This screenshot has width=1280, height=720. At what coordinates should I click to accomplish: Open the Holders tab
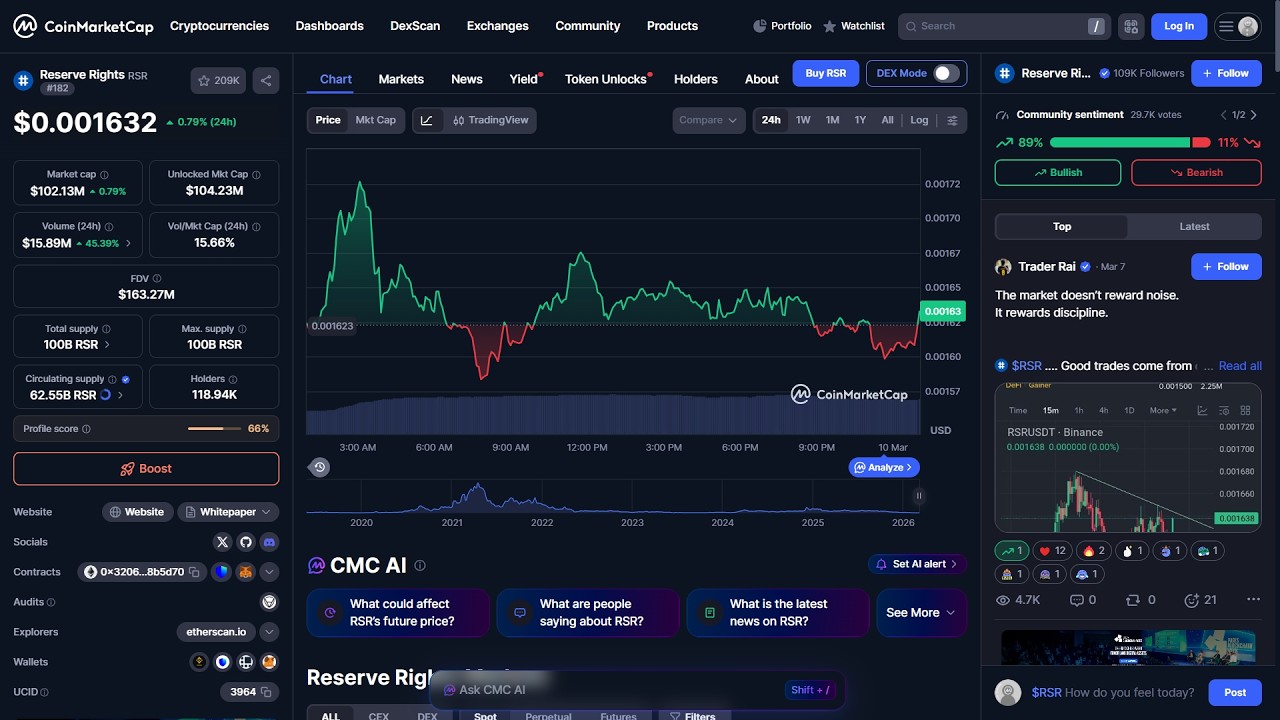(696, 79)
